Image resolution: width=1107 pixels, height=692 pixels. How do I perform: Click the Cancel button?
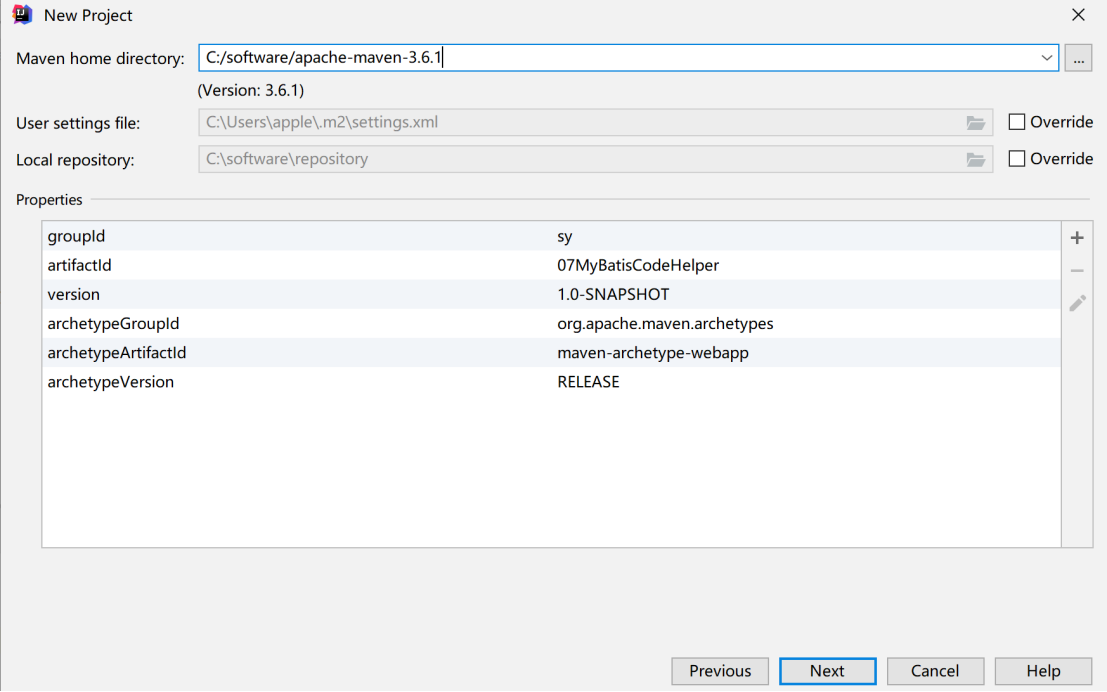[x=935, y=671]
